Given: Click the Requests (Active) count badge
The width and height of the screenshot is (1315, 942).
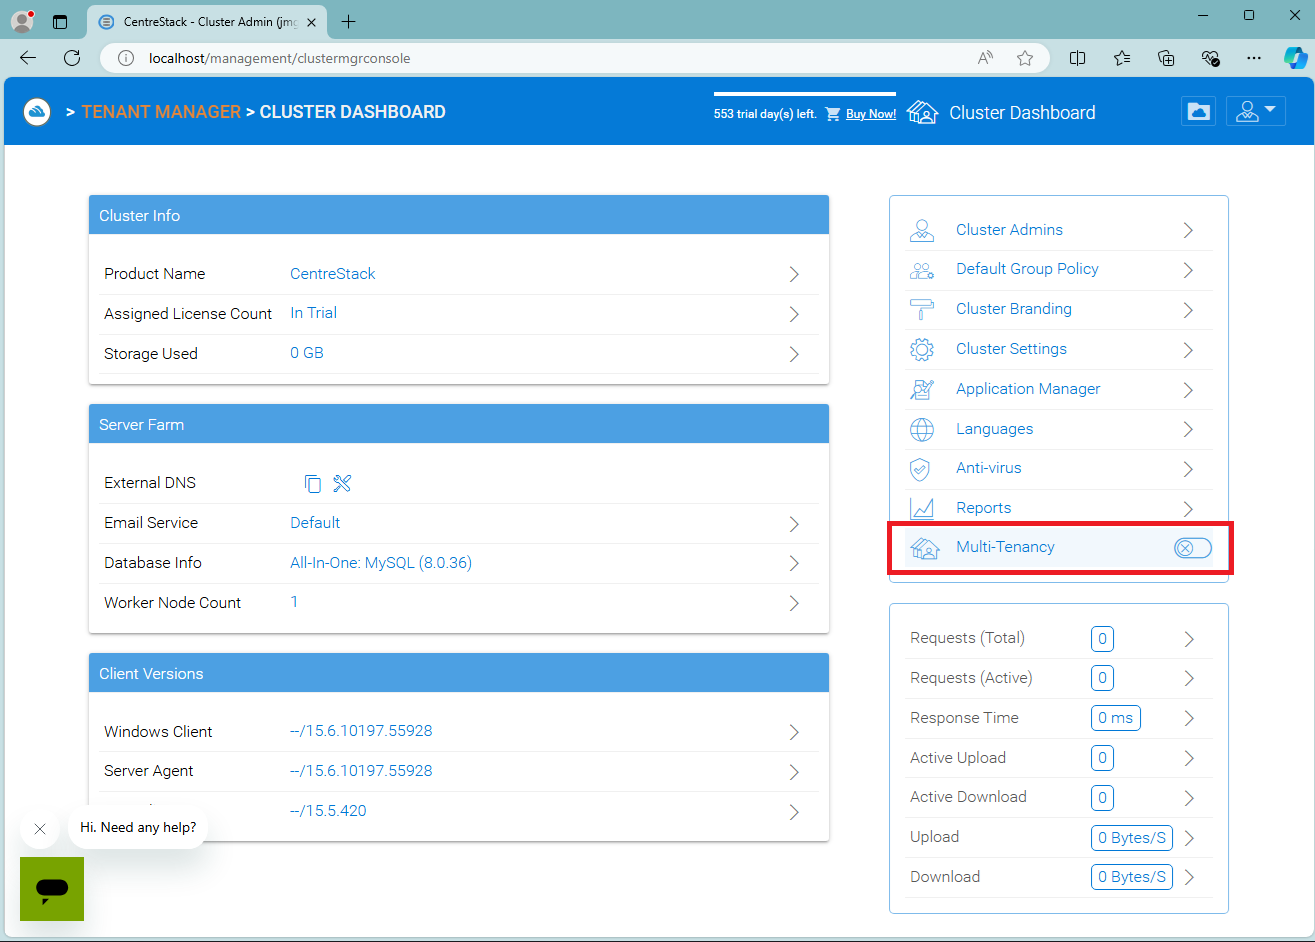Looking at the screenshot, I should pos(1102,678).
